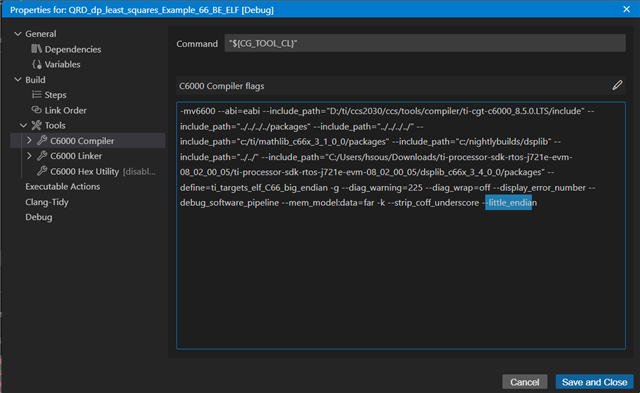Select the Tools tree item

(x=55, y=125)
